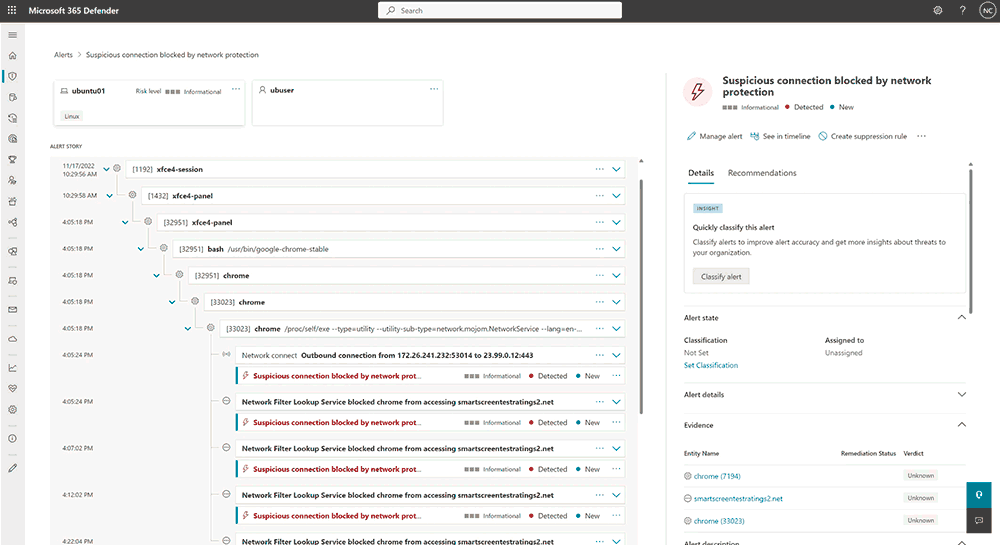The width and height of the screenshot is (1000, 545).
Task: Open the cloud apps sidebar icon
Action: (x=12, y=339)
